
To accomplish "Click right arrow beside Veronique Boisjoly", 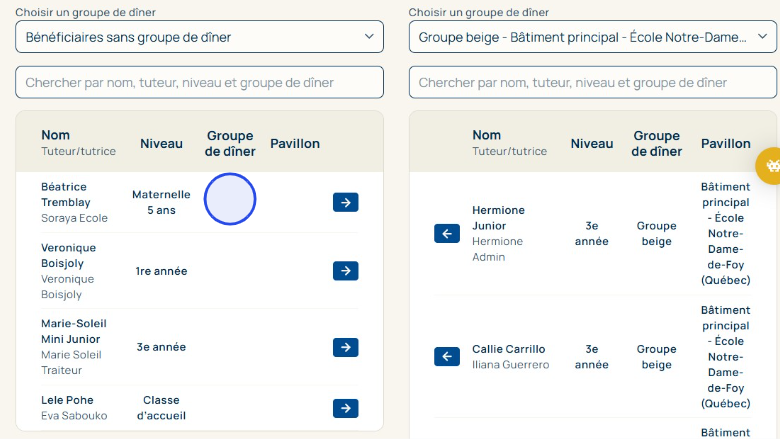I will coord(345,271).
